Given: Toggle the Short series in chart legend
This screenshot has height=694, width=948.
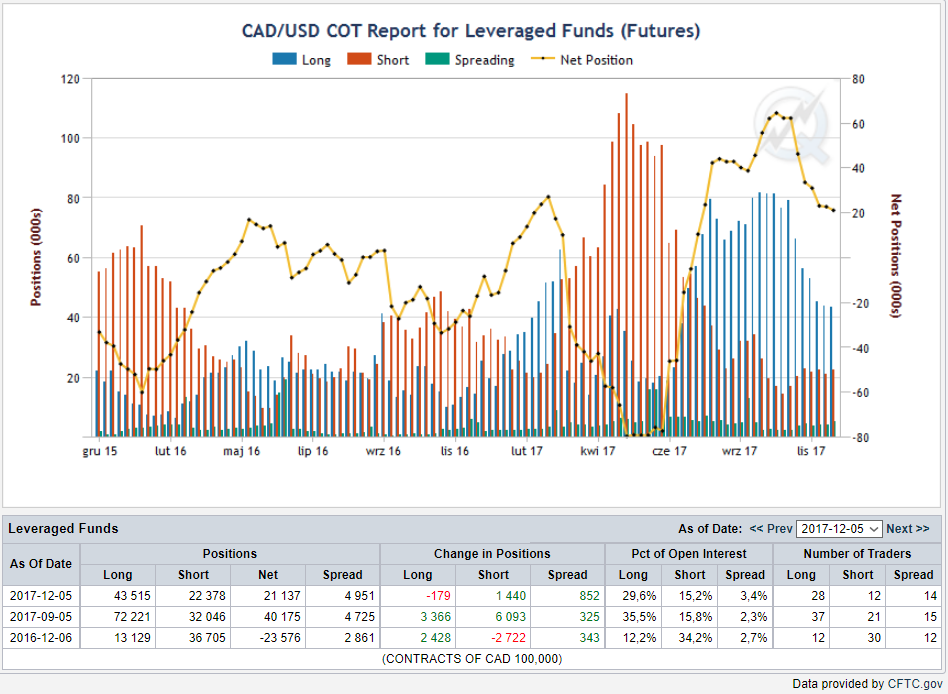Looking at the screenshot, I should click(x=378, y=60).
